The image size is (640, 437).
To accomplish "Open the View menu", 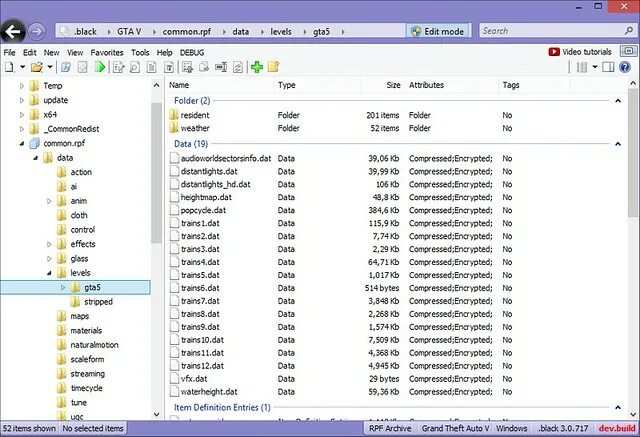I will [x=75, y=53].
